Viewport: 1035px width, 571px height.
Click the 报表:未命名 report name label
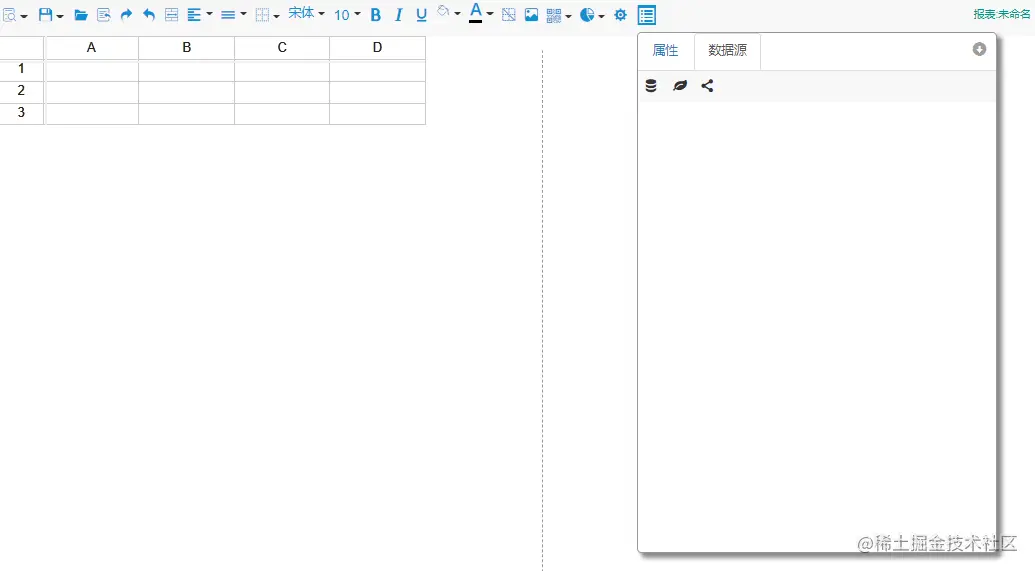pyautogui.click(x=1002, y=14)
